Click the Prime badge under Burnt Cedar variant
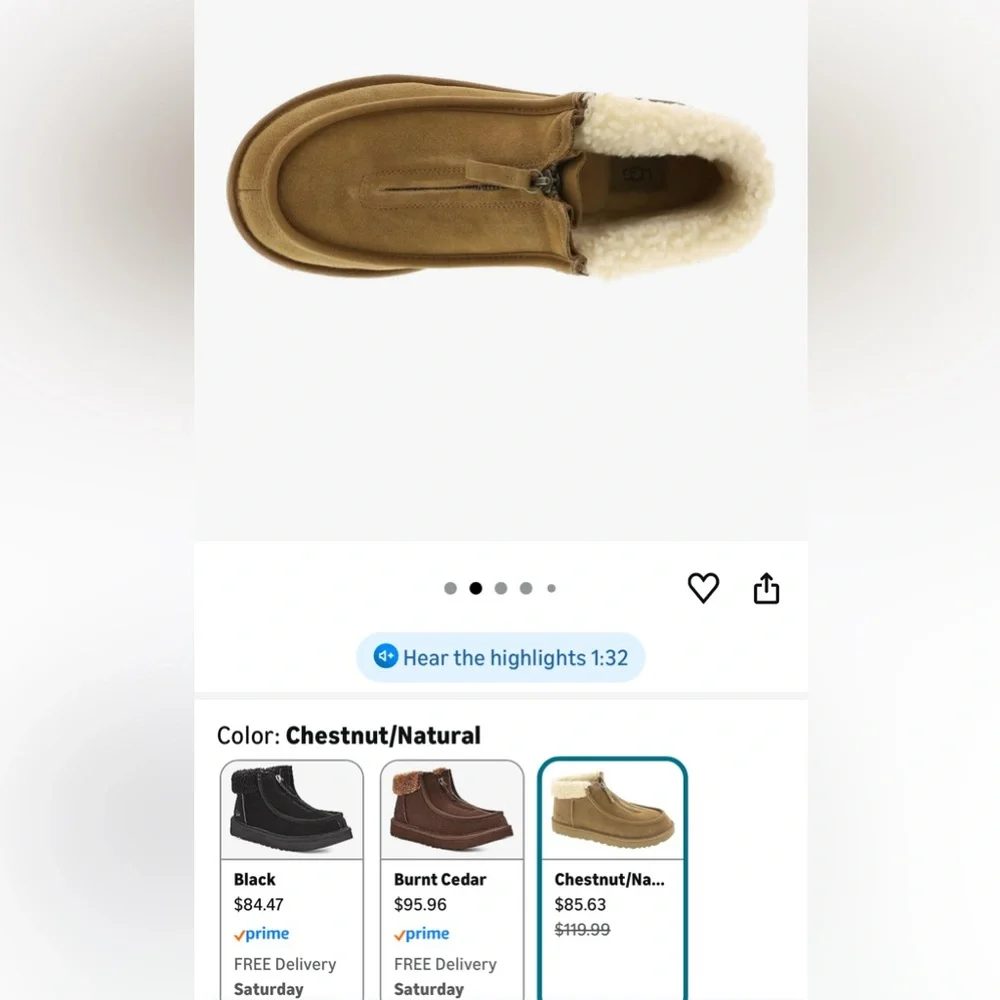The width and height of the screenshot is (1000, 1000). tap(421, 933)
